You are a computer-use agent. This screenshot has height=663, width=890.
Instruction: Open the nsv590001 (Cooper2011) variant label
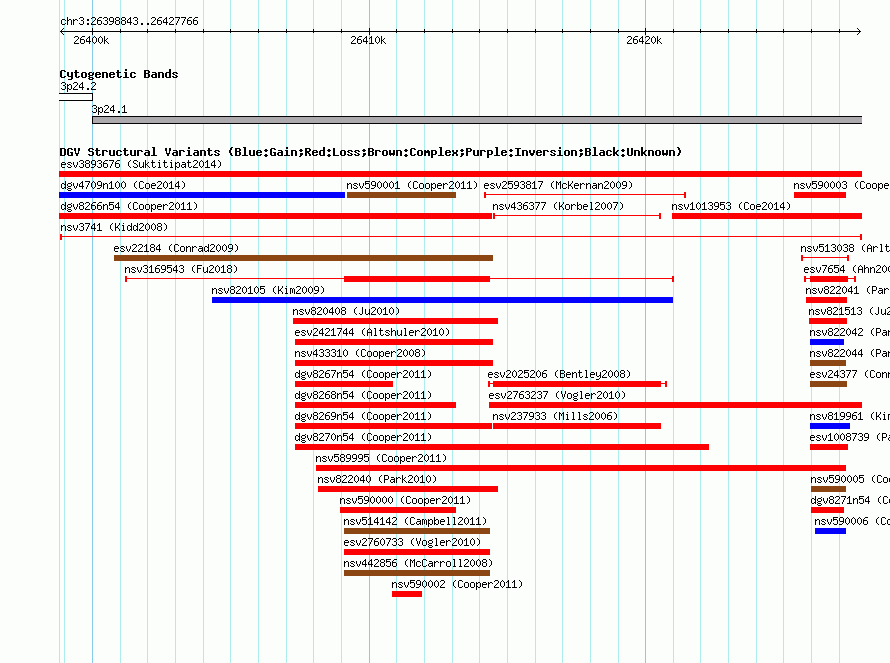point(412,185)
